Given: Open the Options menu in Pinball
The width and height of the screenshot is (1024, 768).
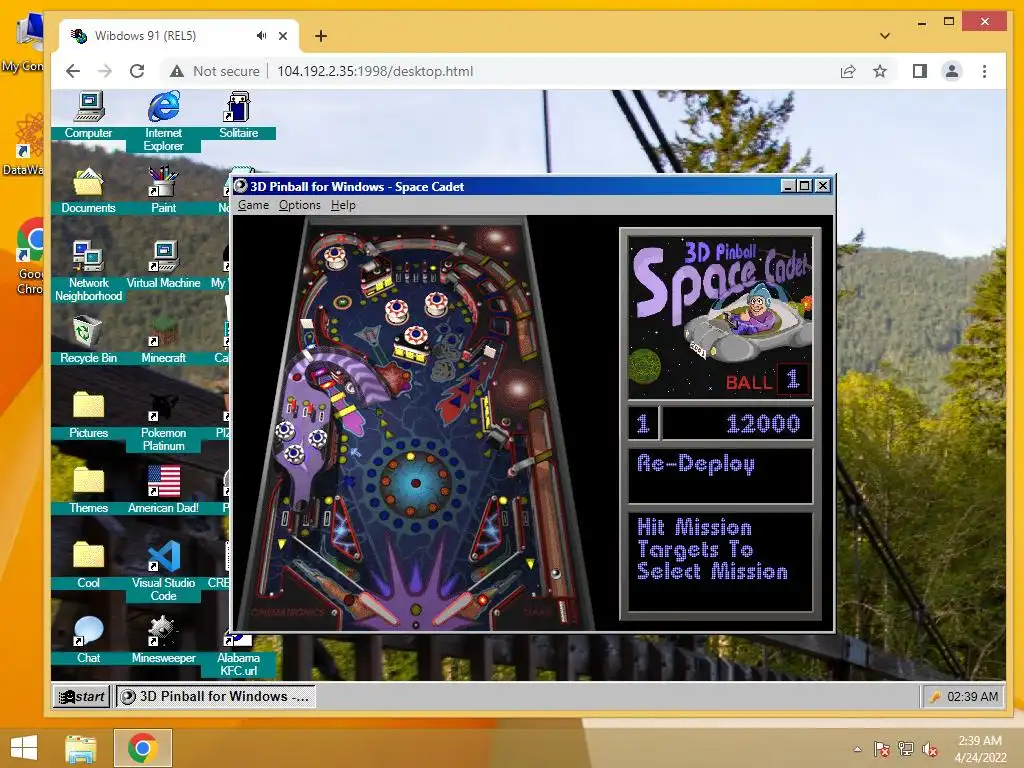Looking at the screenshot, I should click(x=300, y=205).
